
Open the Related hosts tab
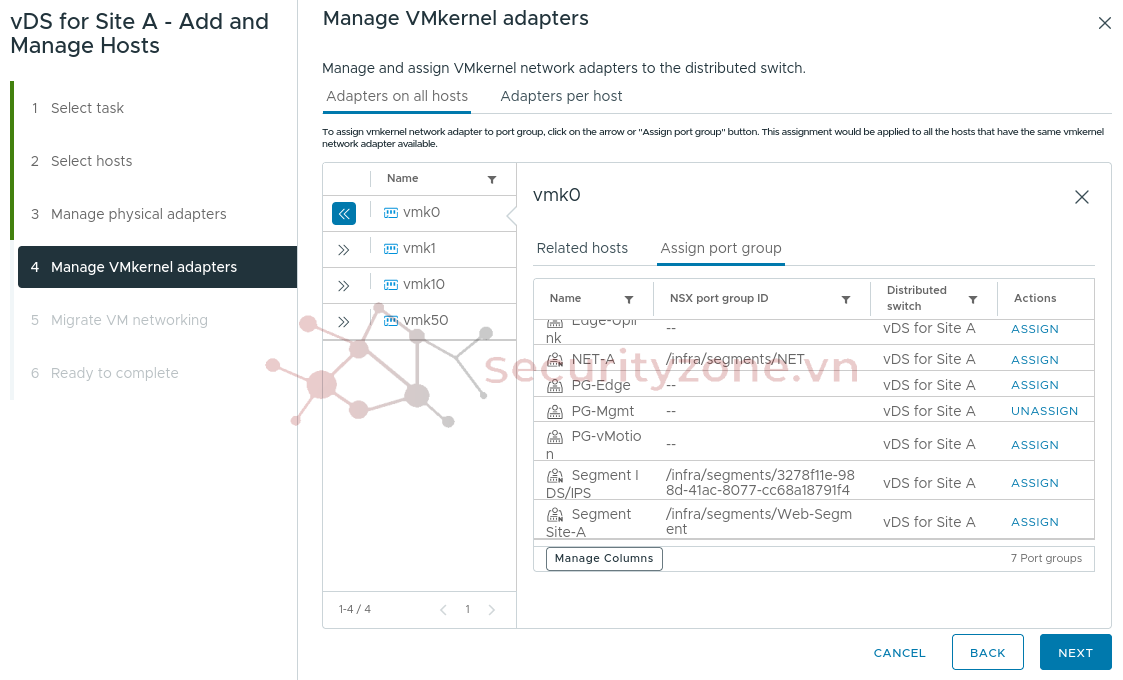[582, 248]
